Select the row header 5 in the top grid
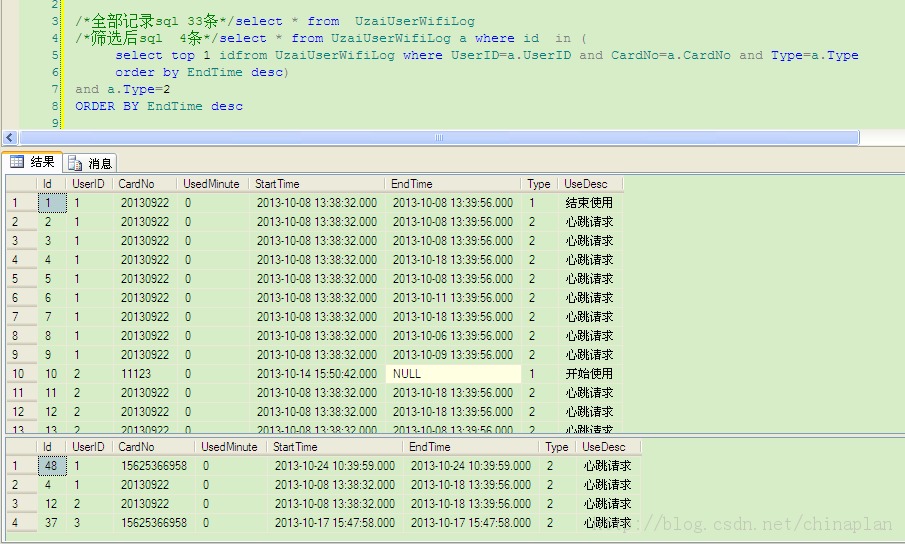Viewport: 905px width, 544px height. coord(21,279)
